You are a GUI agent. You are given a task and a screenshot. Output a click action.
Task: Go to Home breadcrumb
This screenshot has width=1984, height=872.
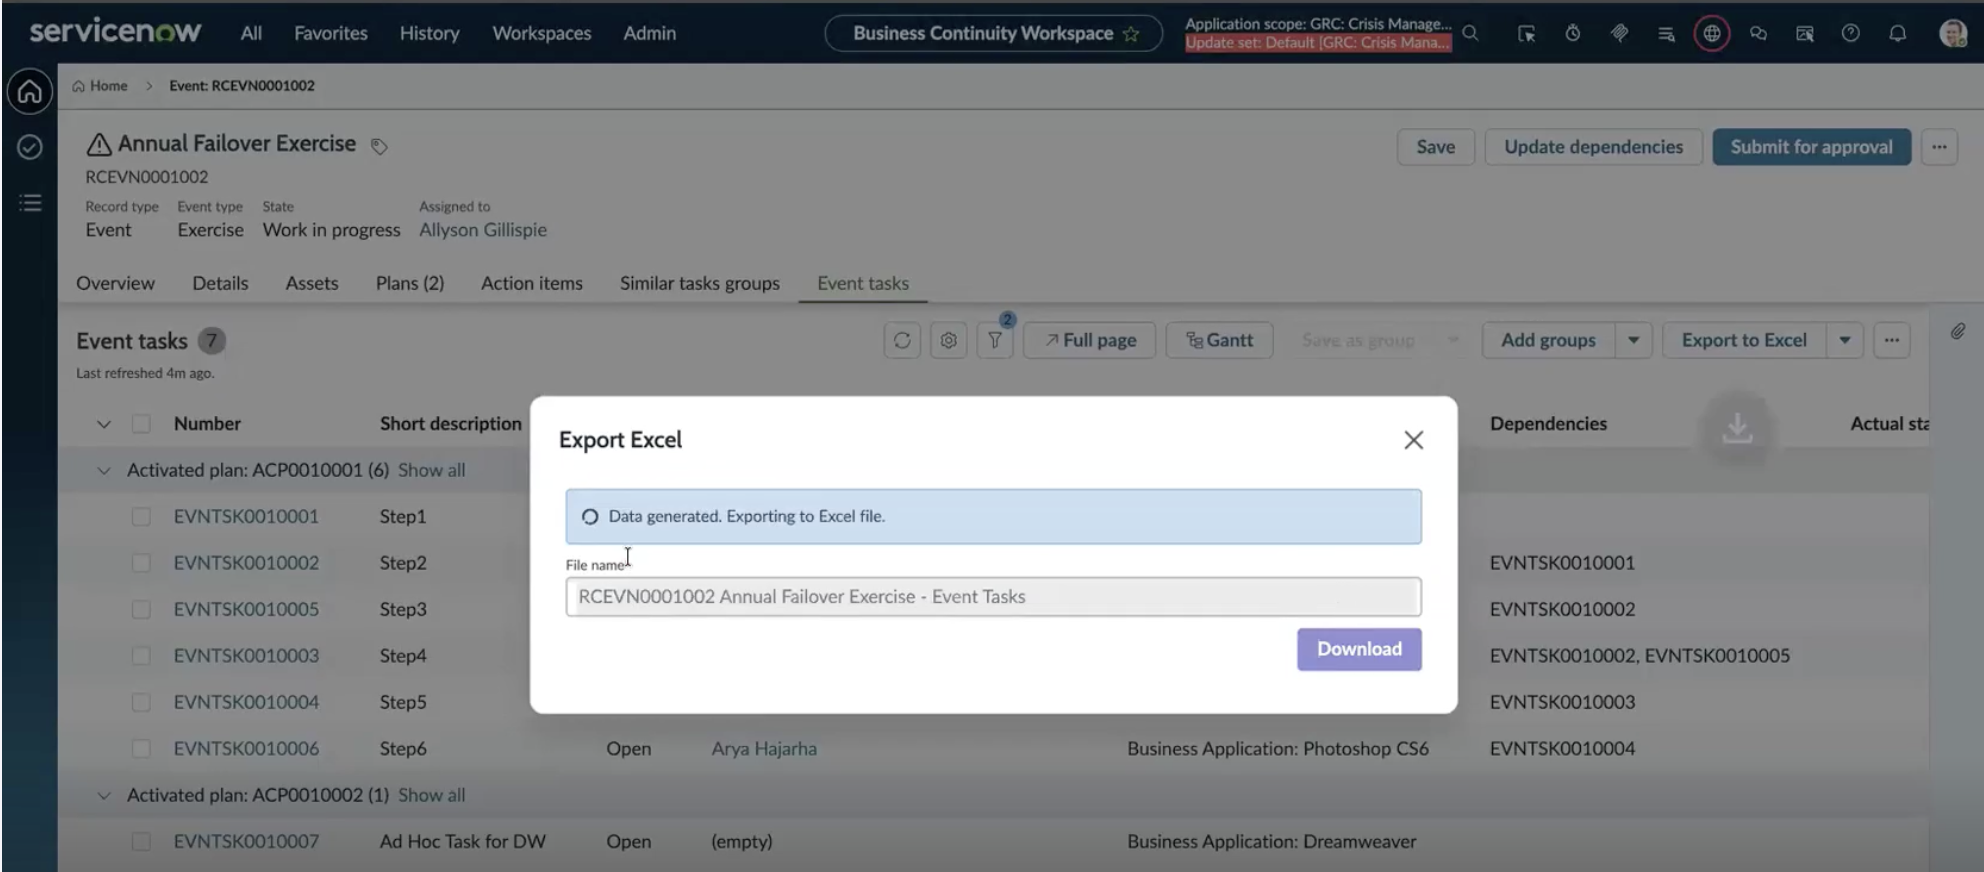[100, 86]
